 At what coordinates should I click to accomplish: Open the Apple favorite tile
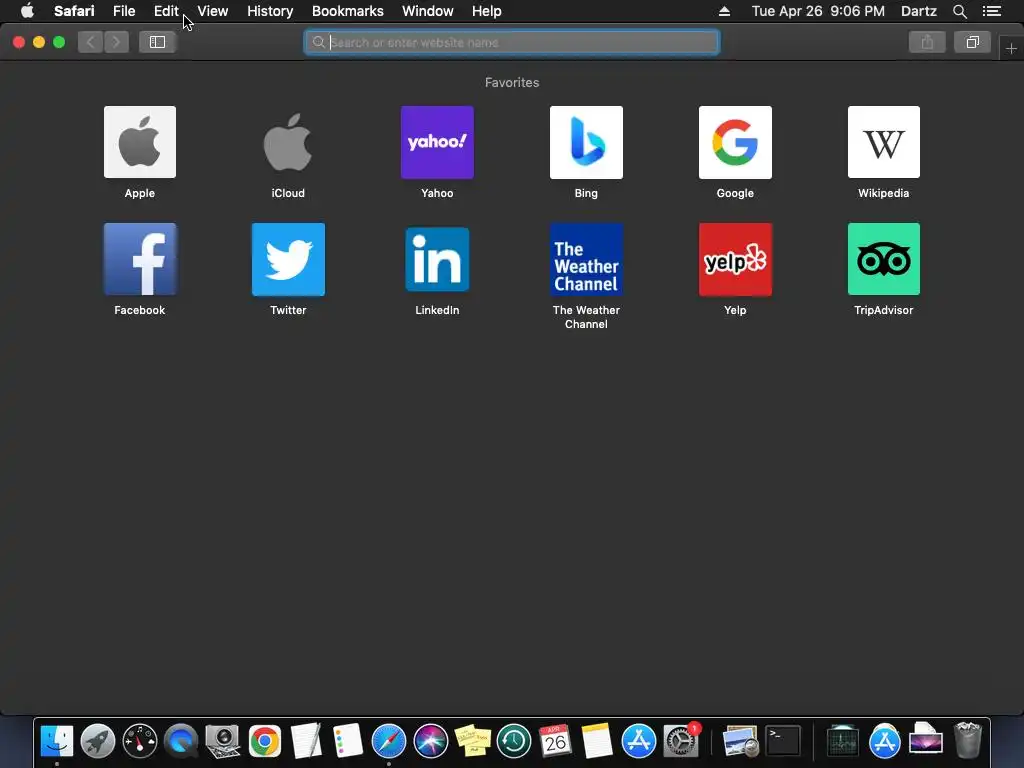pos(140,142)
